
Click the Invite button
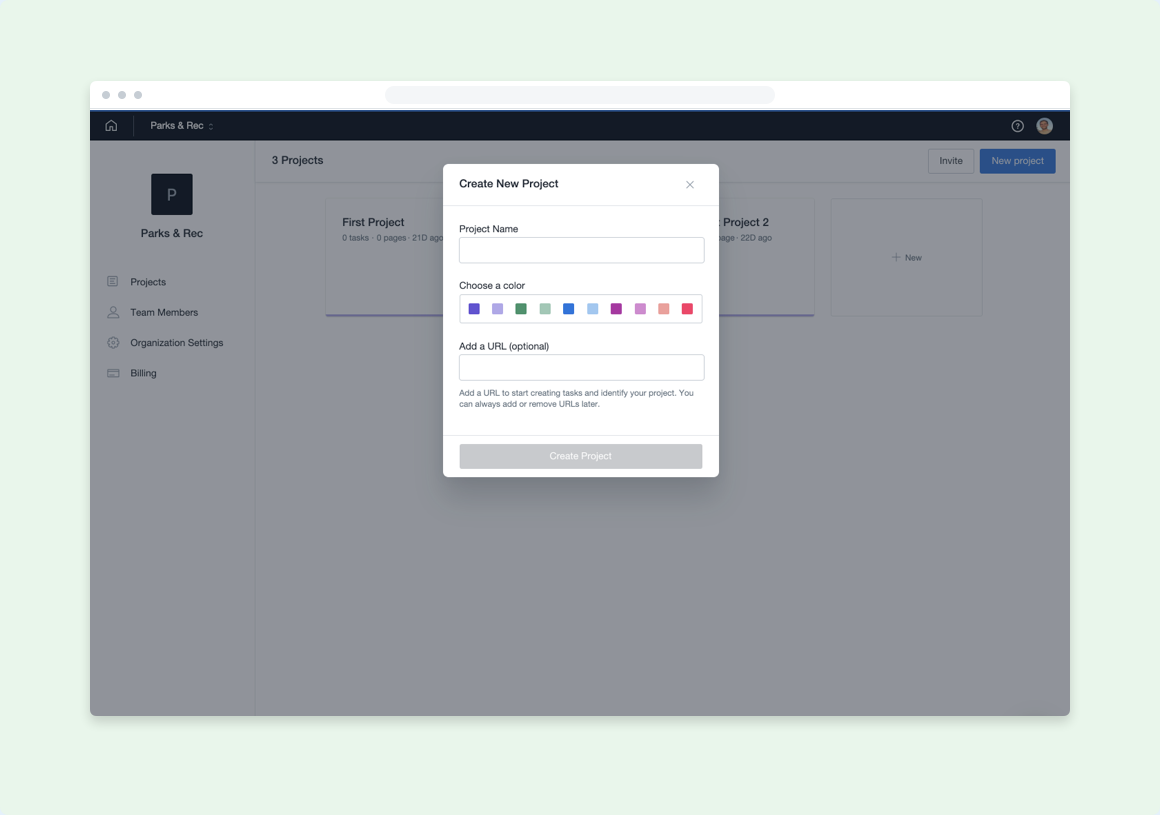[x=951, y=161]
